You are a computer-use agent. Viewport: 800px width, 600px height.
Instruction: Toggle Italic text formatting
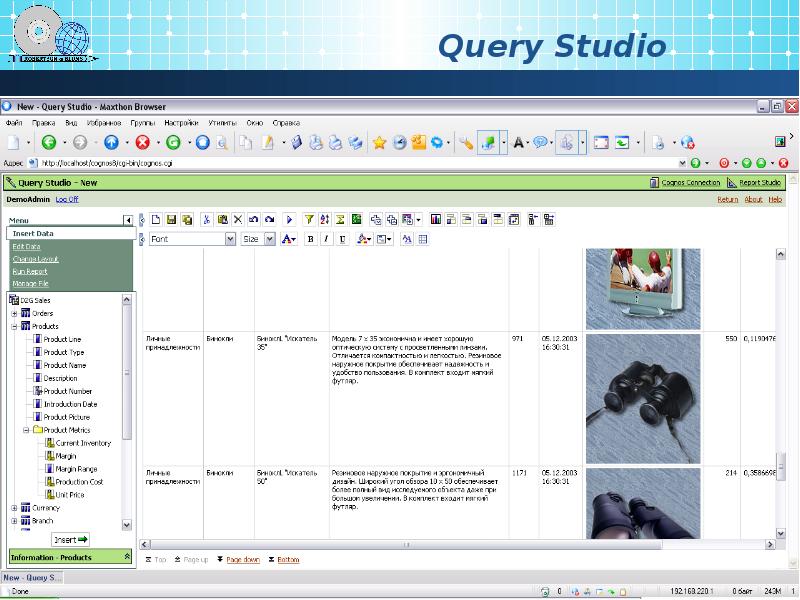tap(326, 239)
